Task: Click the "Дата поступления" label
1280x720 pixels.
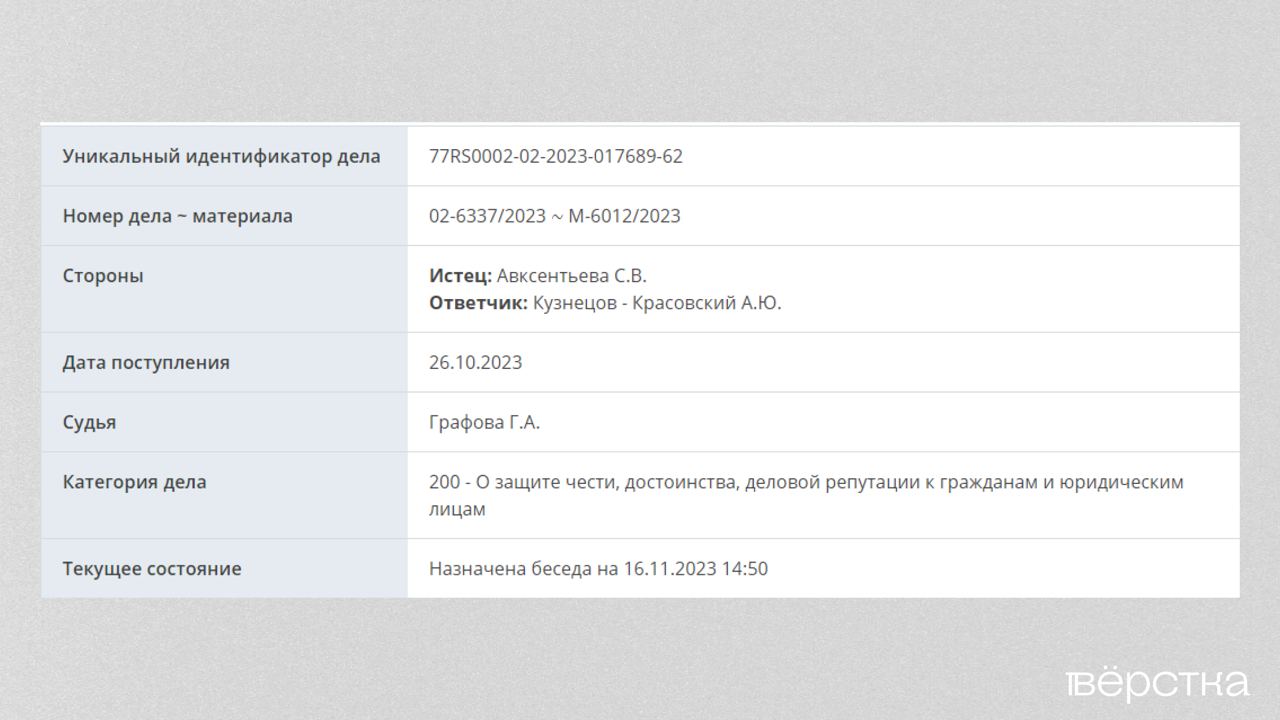Action: point(146,362)
